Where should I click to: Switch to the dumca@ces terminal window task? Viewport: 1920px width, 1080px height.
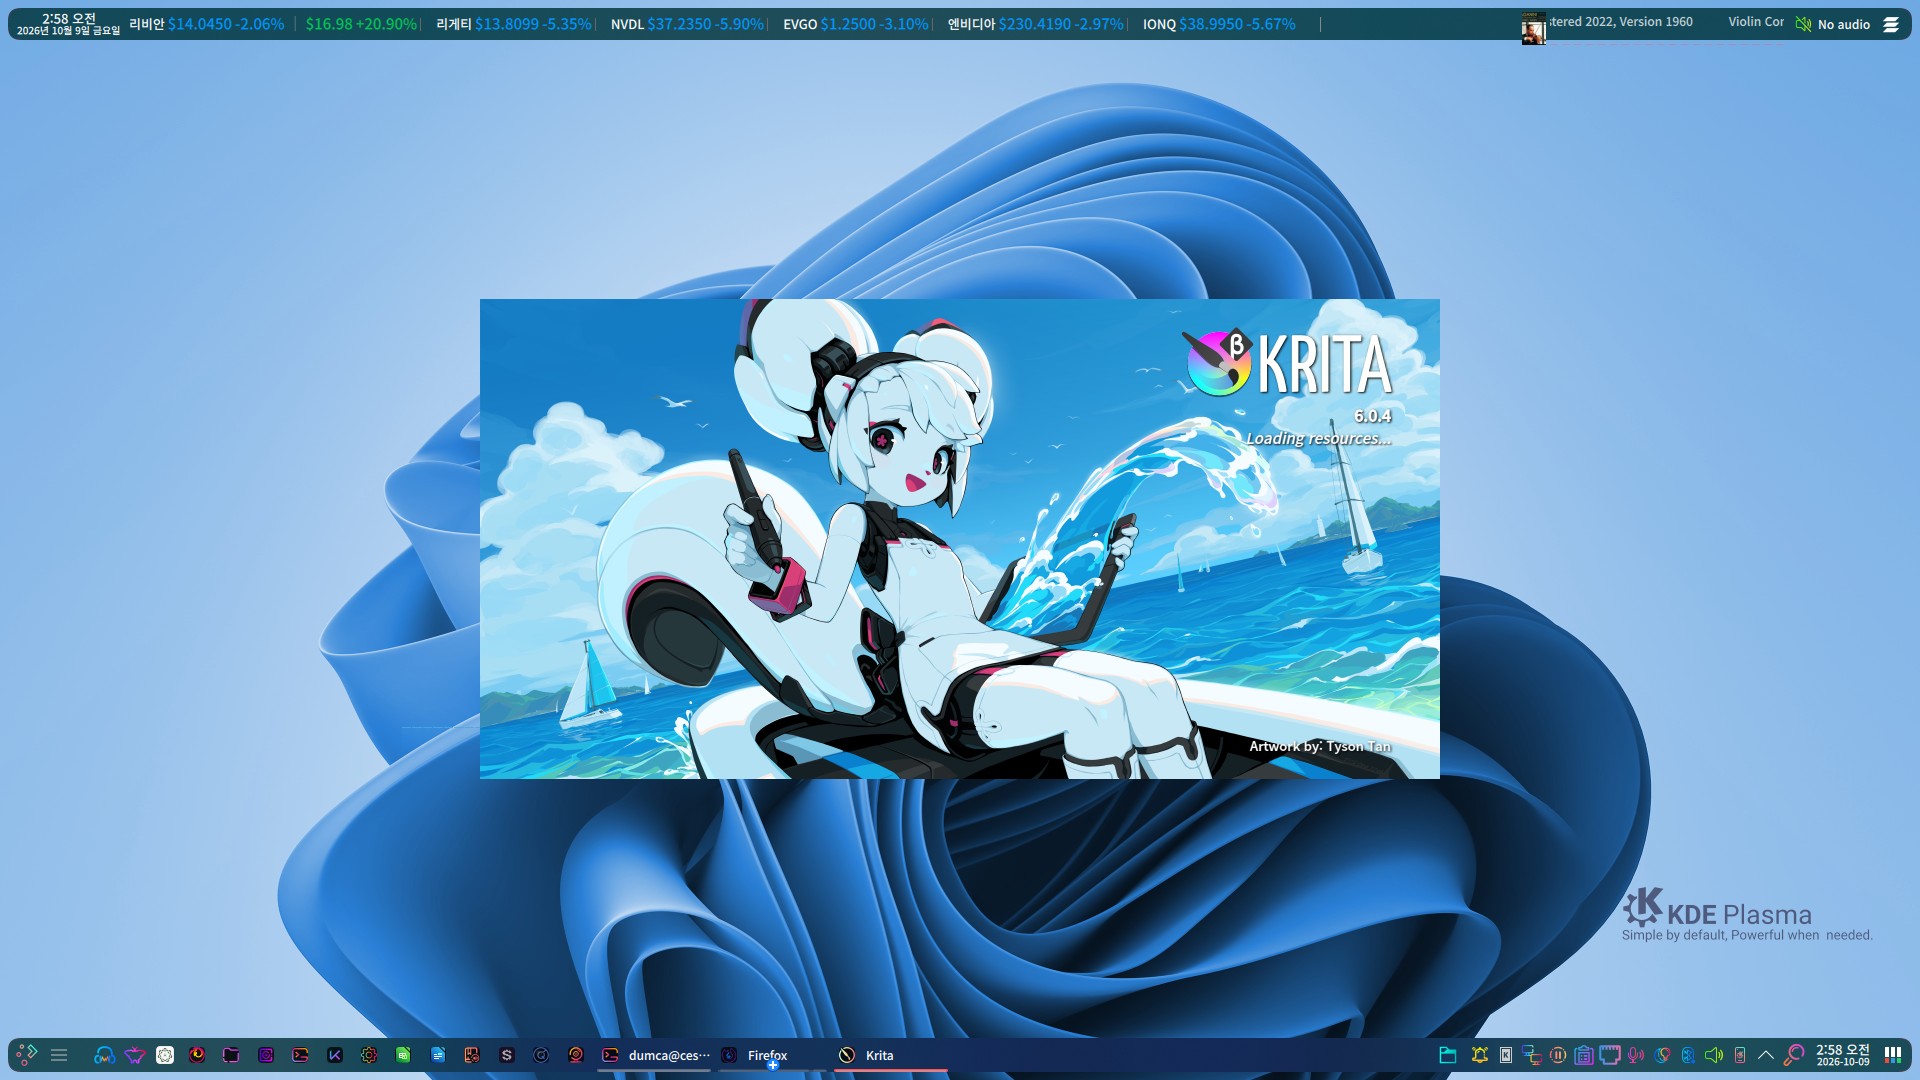coord(655,1055)
